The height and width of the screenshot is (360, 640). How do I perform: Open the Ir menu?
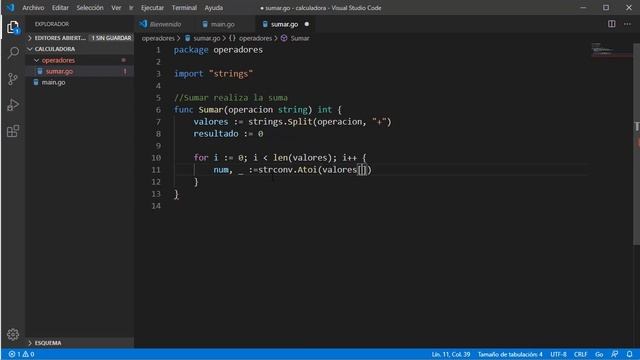[x=131, y=8]
